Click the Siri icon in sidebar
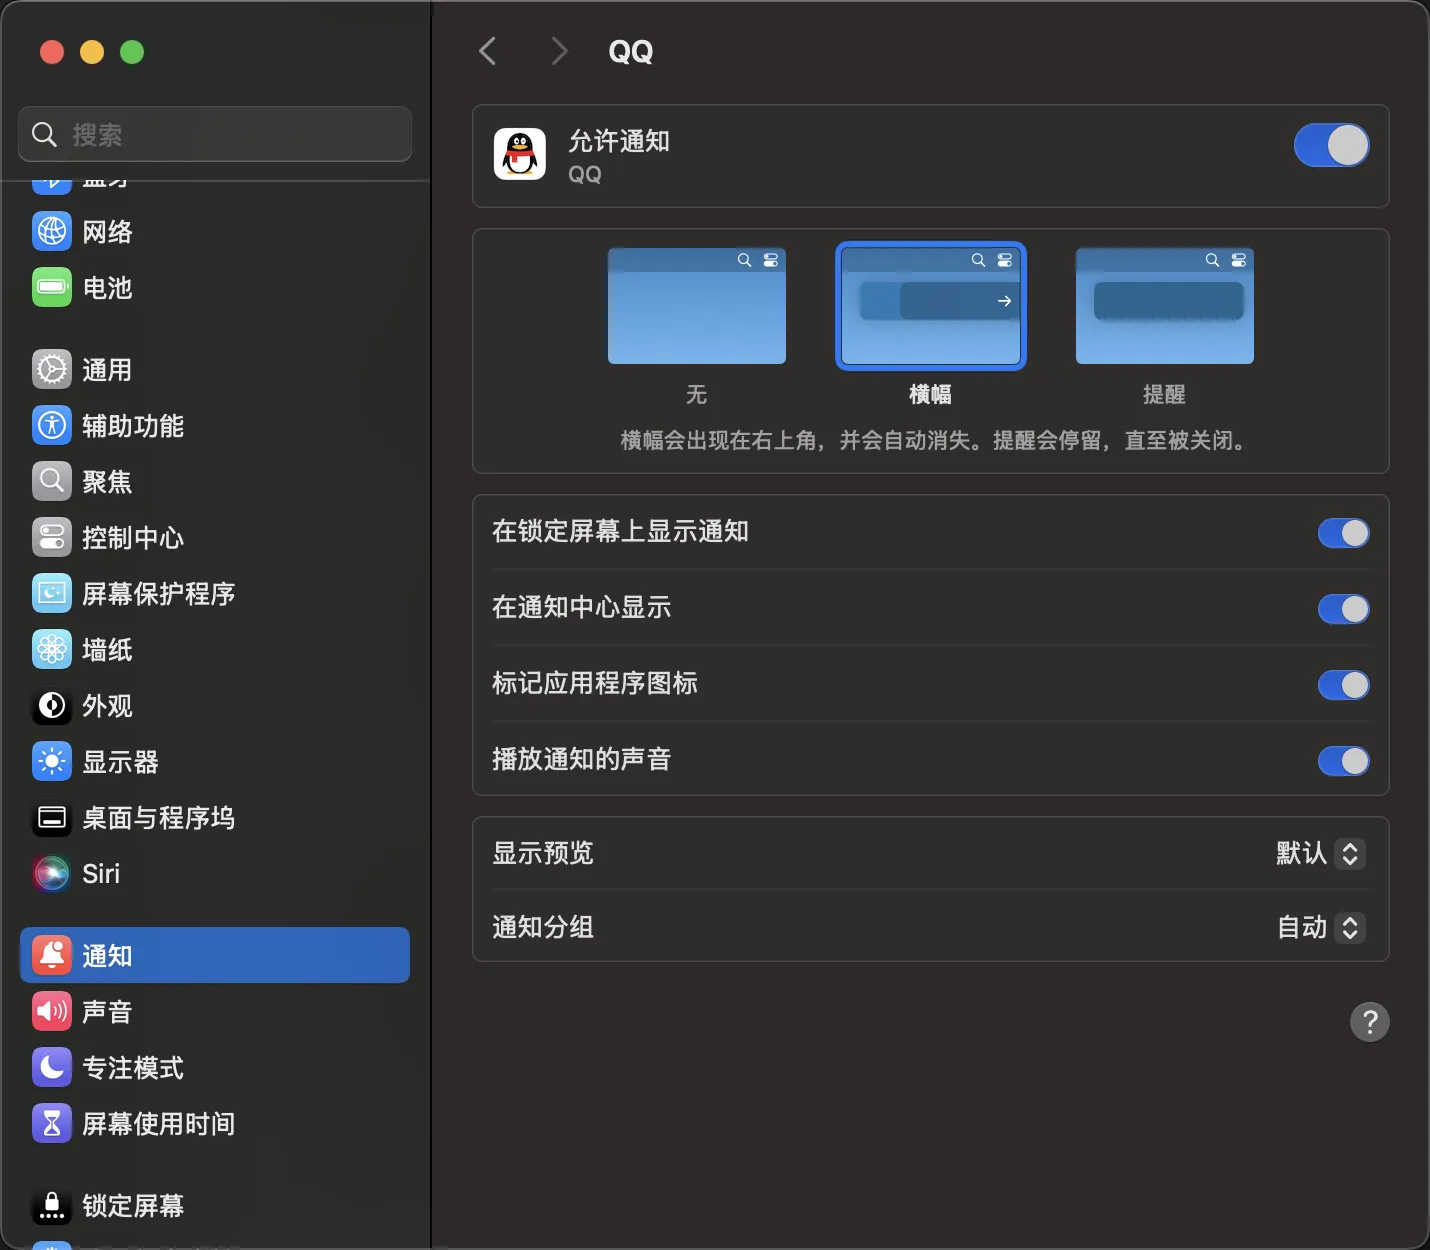The image size is (1430, 1250). point(52,874)
